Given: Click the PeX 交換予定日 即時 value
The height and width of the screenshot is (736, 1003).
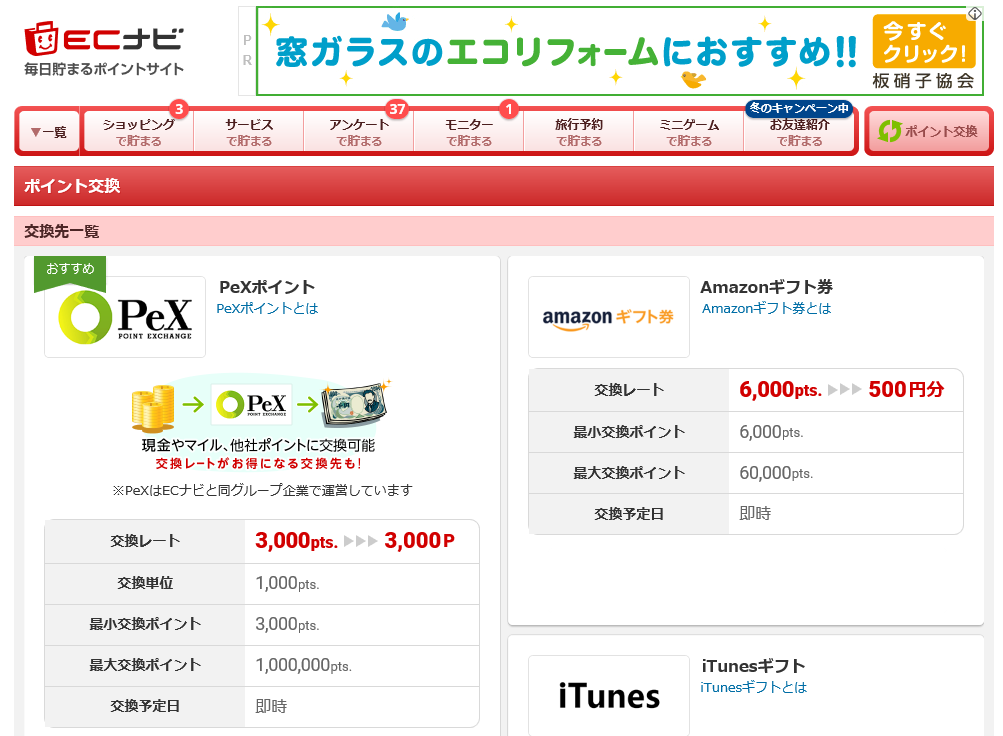Looking at the screenshot, I should pyautogui.click(x=271, y=706).
